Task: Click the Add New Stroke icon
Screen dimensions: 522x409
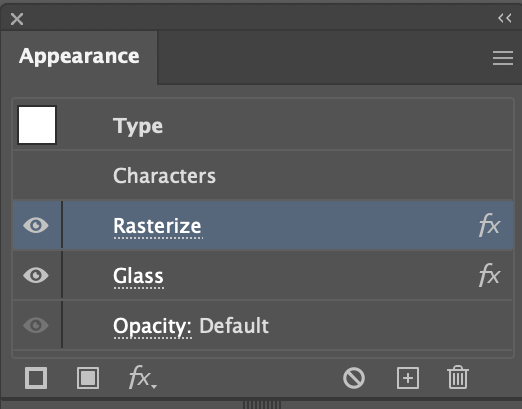Action: [36, 378]
